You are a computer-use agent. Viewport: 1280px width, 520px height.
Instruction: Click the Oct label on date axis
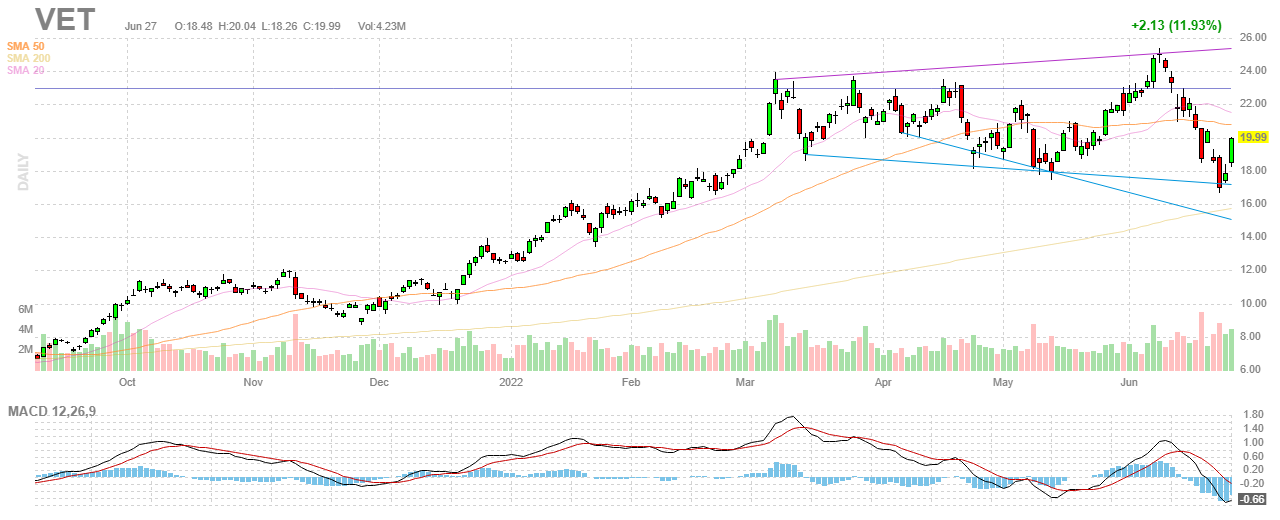tap(127, 382)
